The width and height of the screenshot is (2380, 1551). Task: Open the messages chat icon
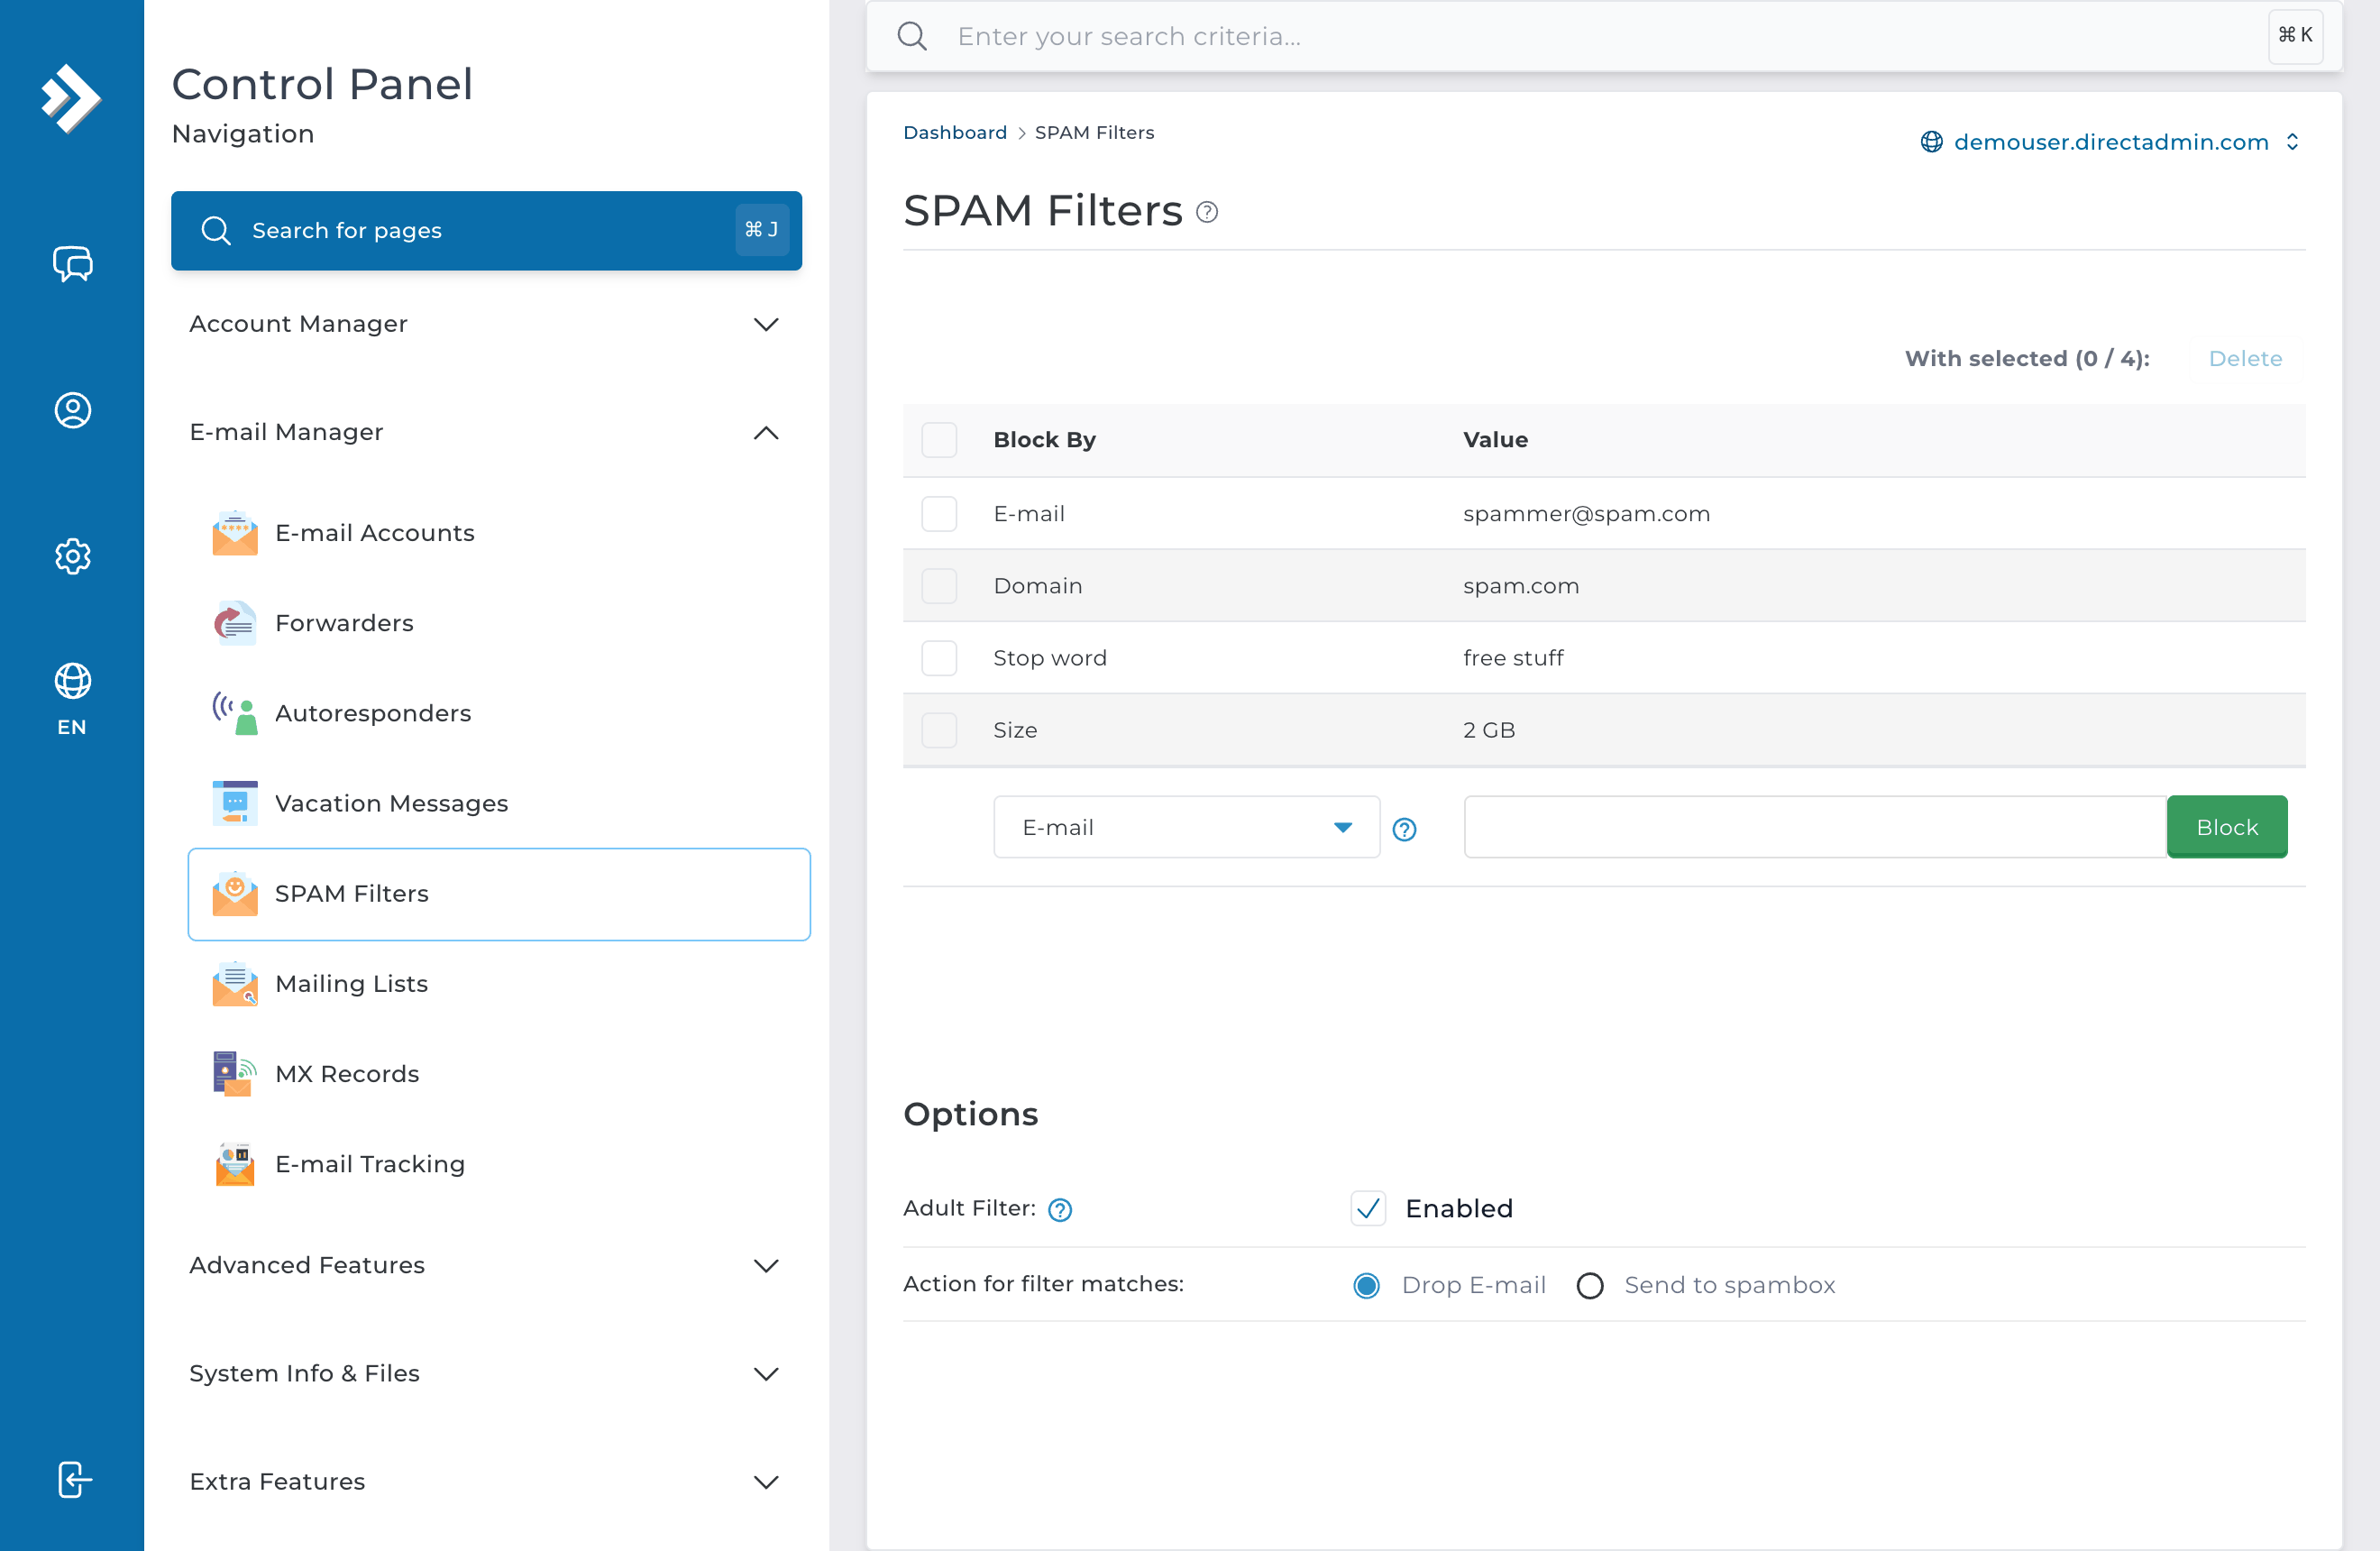[x=72, y=264]
